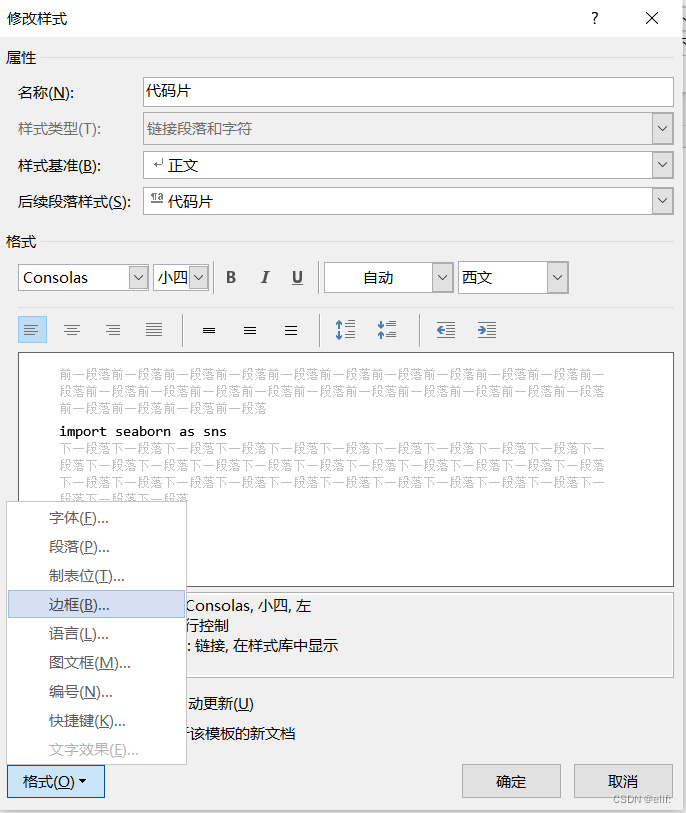Expand the 样式类型 dropdown arrow
Image resolution: width=686 pixels, height=813 pixels.
pyautogui.click(x=663, y=128)
